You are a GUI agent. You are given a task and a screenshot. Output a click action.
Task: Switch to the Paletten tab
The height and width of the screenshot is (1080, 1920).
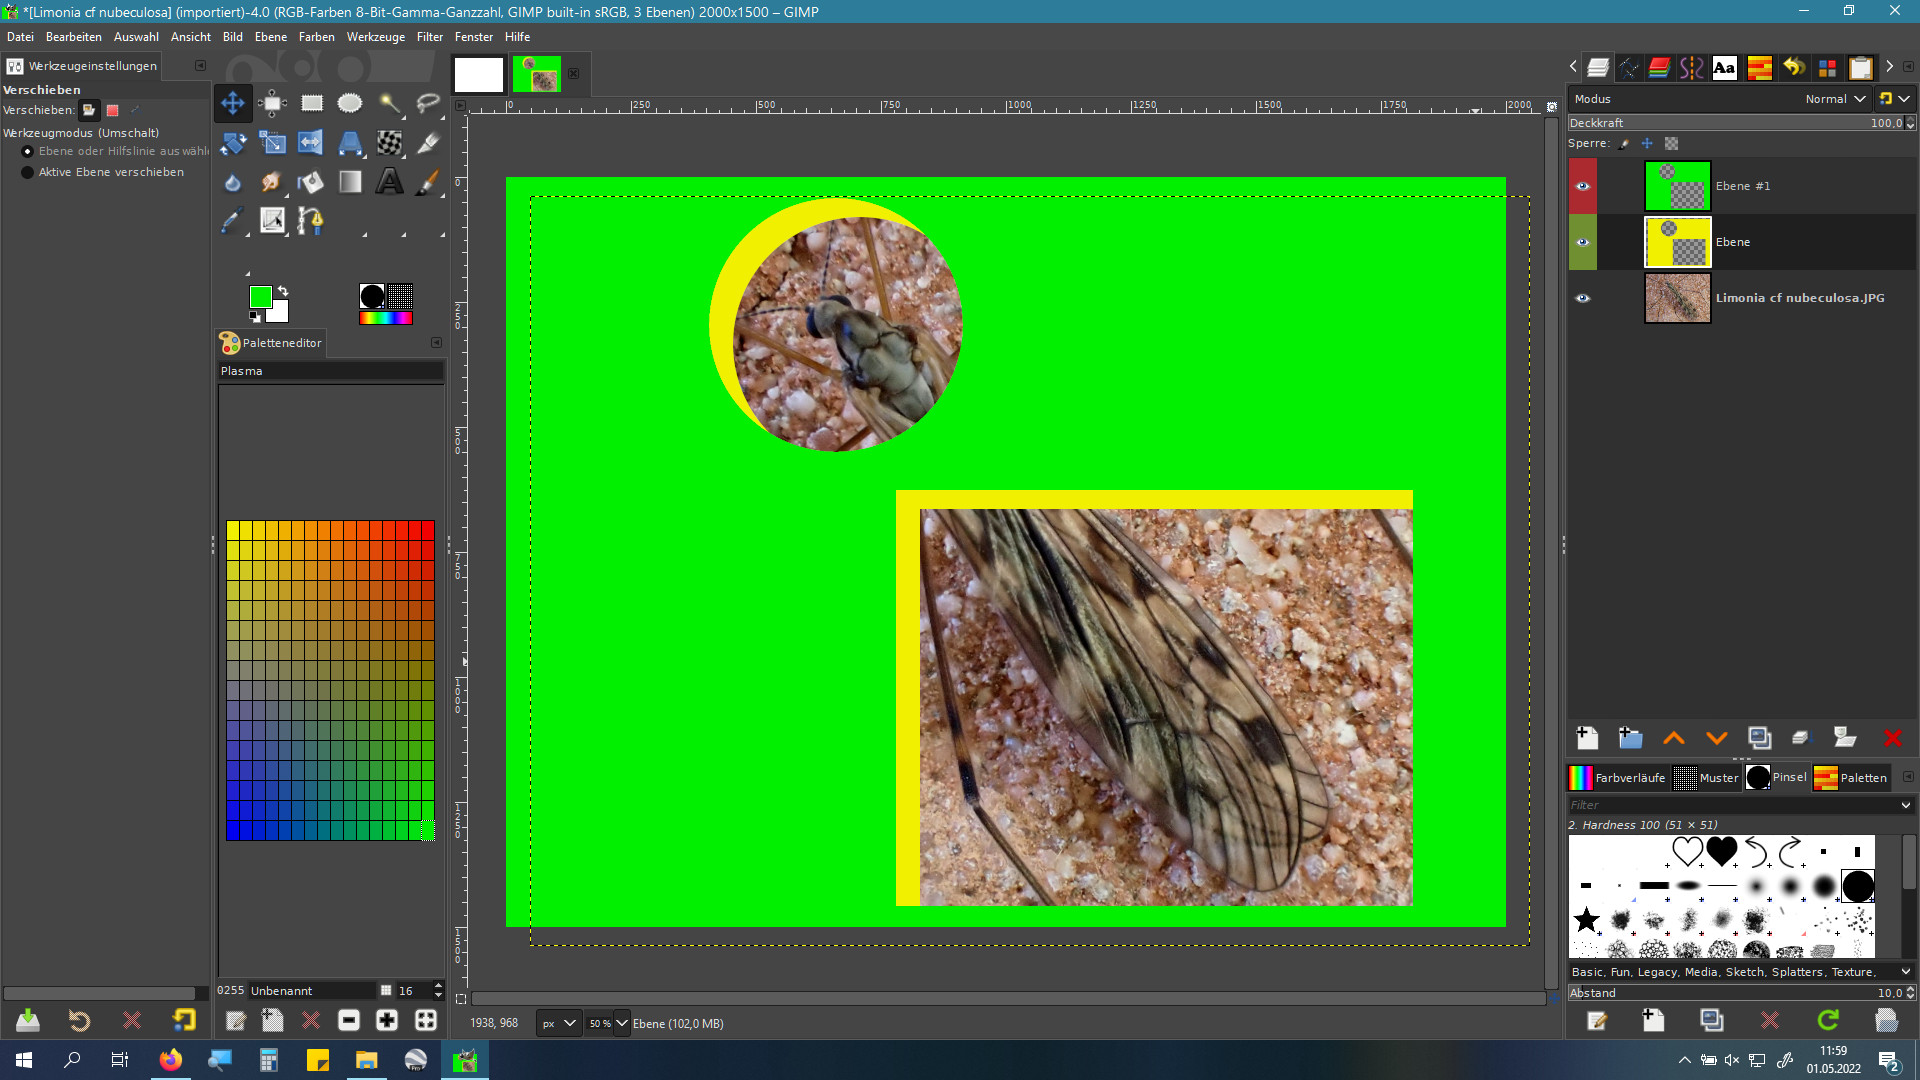[x=1851, y=777]
